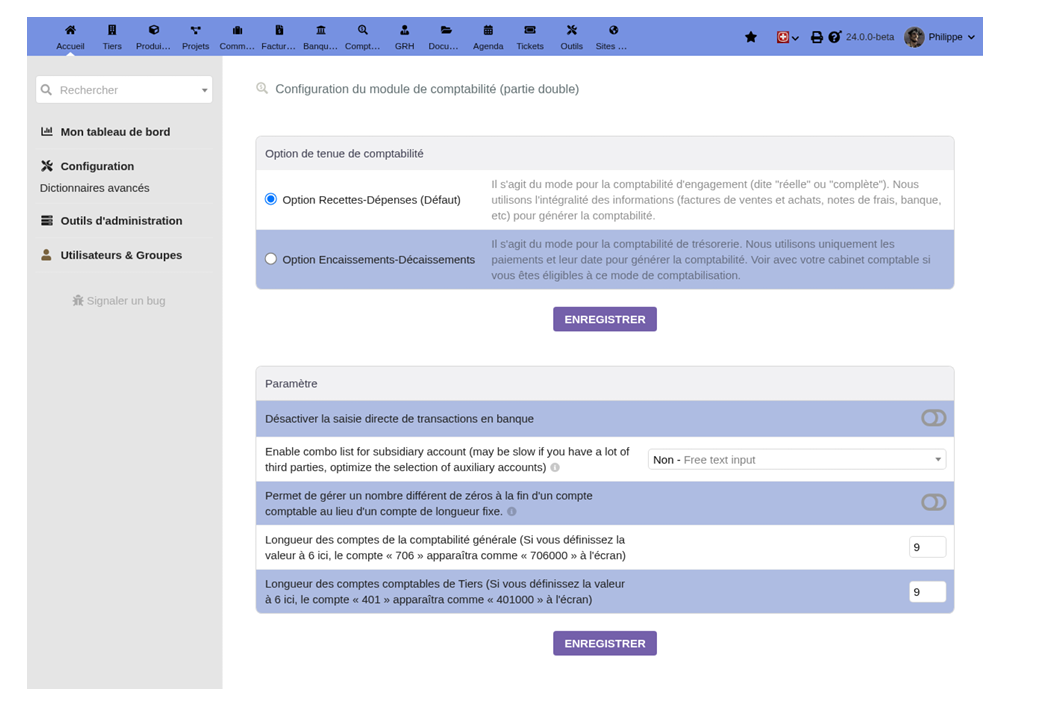Click the help question mark icon

pyautogui.click(x=835, y=37)
